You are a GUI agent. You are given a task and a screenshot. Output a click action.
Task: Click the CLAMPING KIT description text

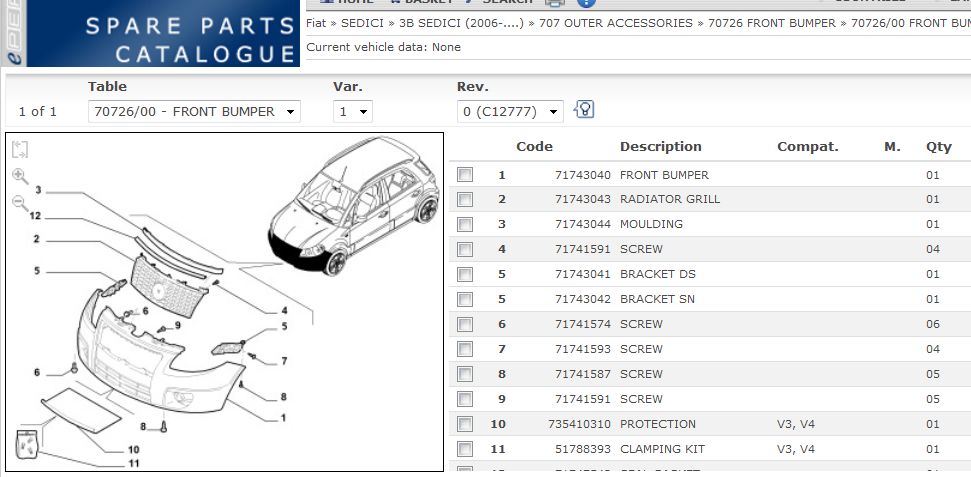tap(663, 449)
